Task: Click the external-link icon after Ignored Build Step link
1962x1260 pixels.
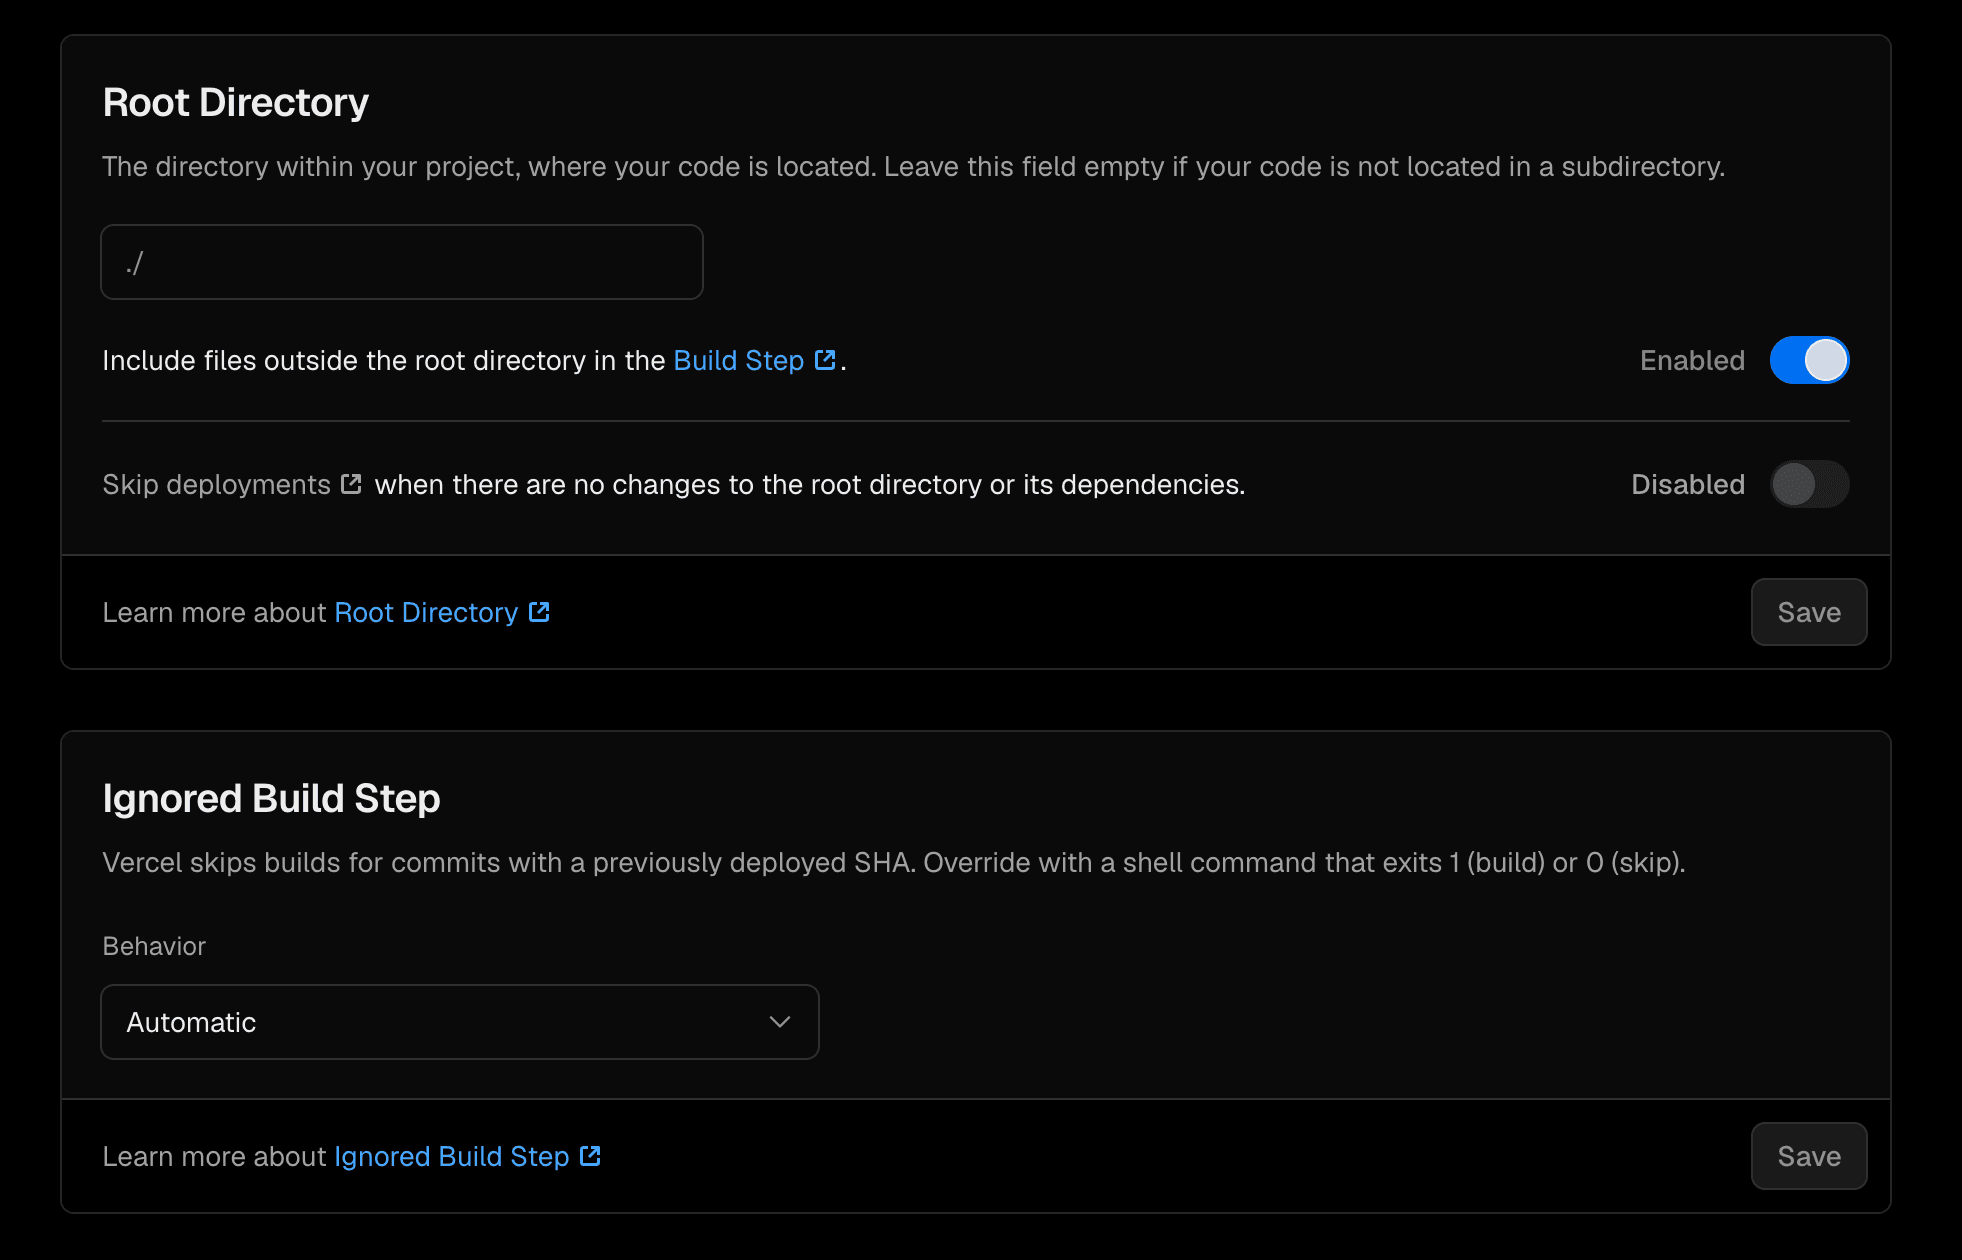Action: click(590, 1156)
